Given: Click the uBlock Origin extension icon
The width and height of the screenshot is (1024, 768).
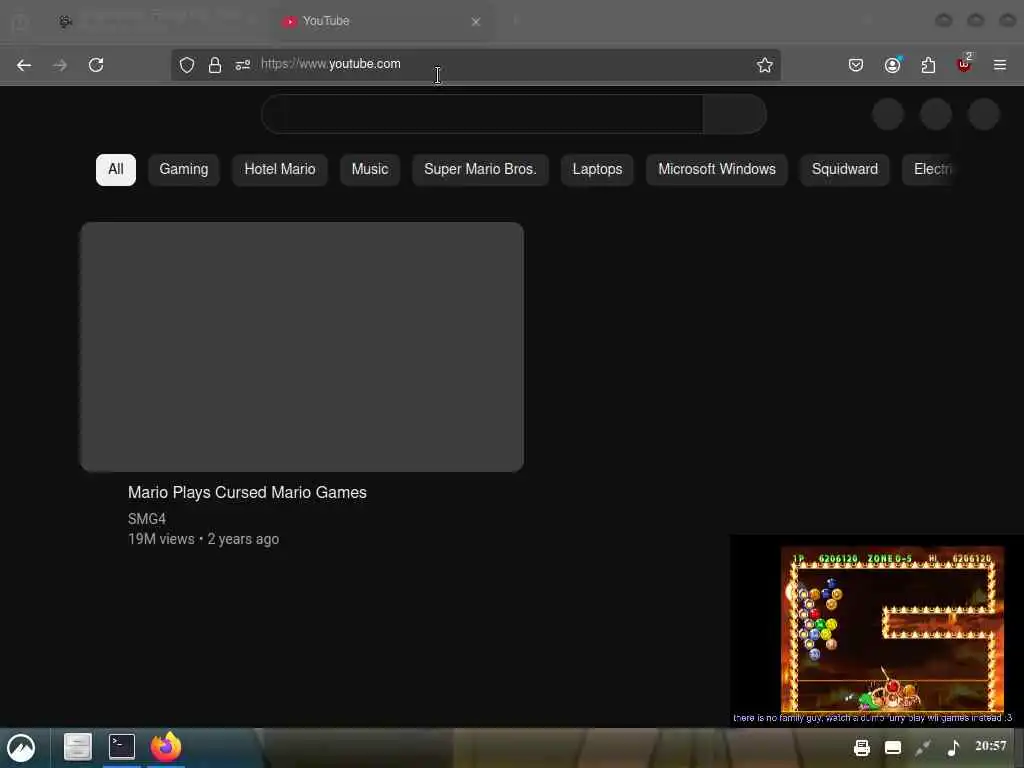Looking at the screenshot, I should click(964, 63).
